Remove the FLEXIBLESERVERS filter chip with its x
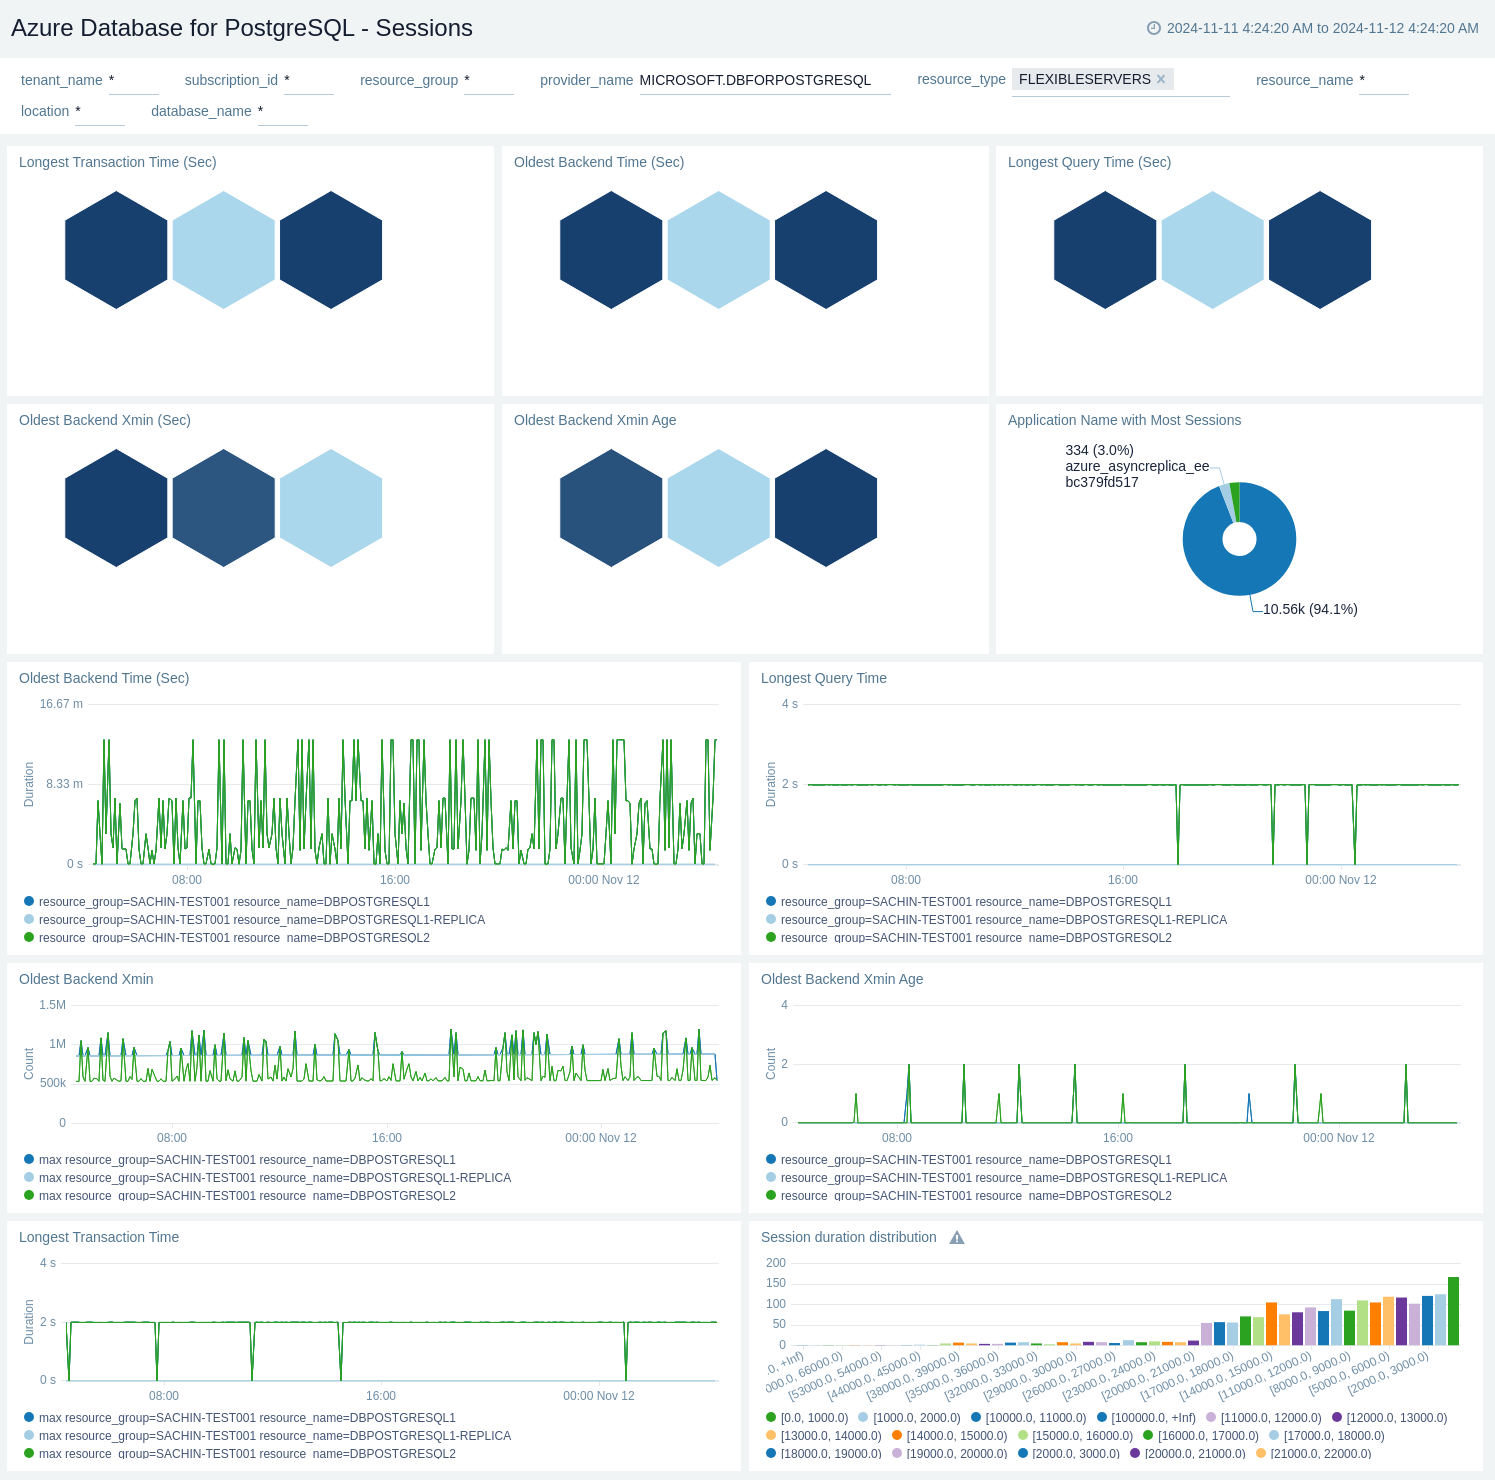1495x1480 pixels. pos(1161,79)
